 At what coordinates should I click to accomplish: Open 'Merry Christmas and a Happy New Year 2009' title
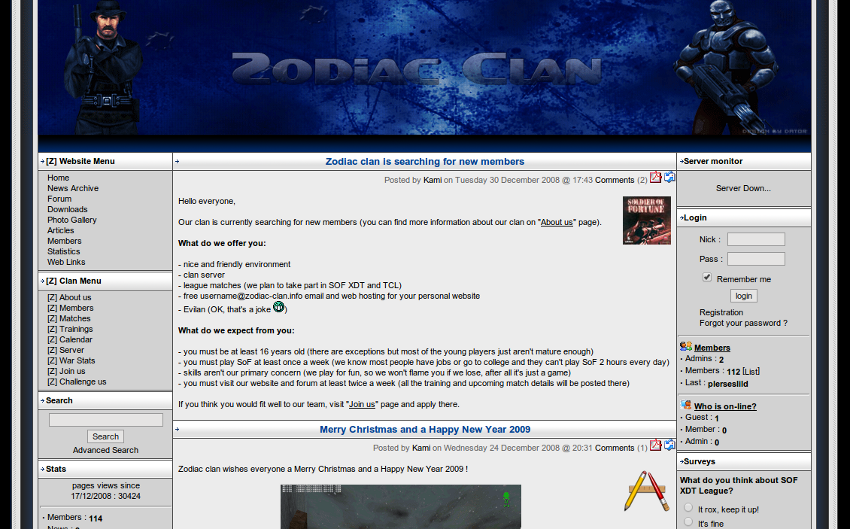pos(424,429)
